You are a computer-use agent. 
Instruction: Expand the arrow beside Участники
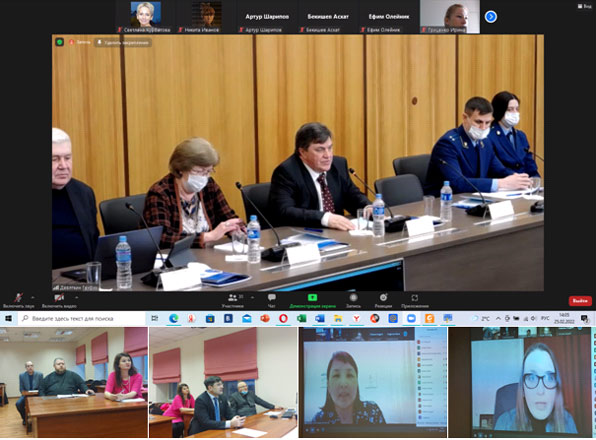tap(252, 298)
